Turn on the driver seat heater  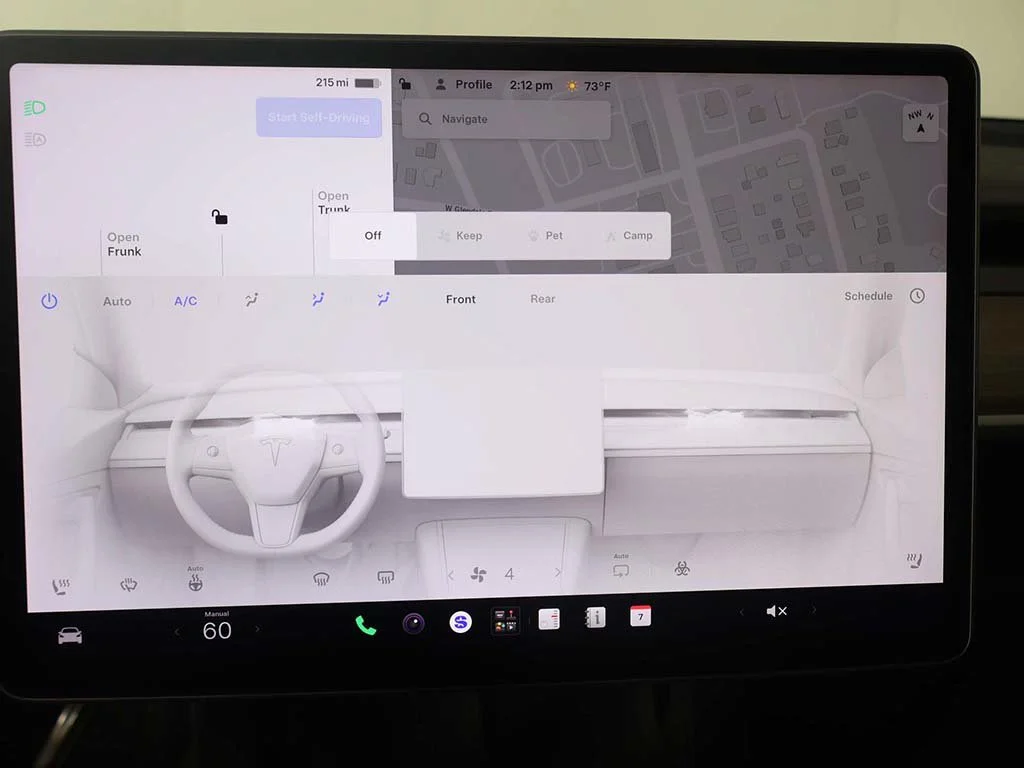61,586
